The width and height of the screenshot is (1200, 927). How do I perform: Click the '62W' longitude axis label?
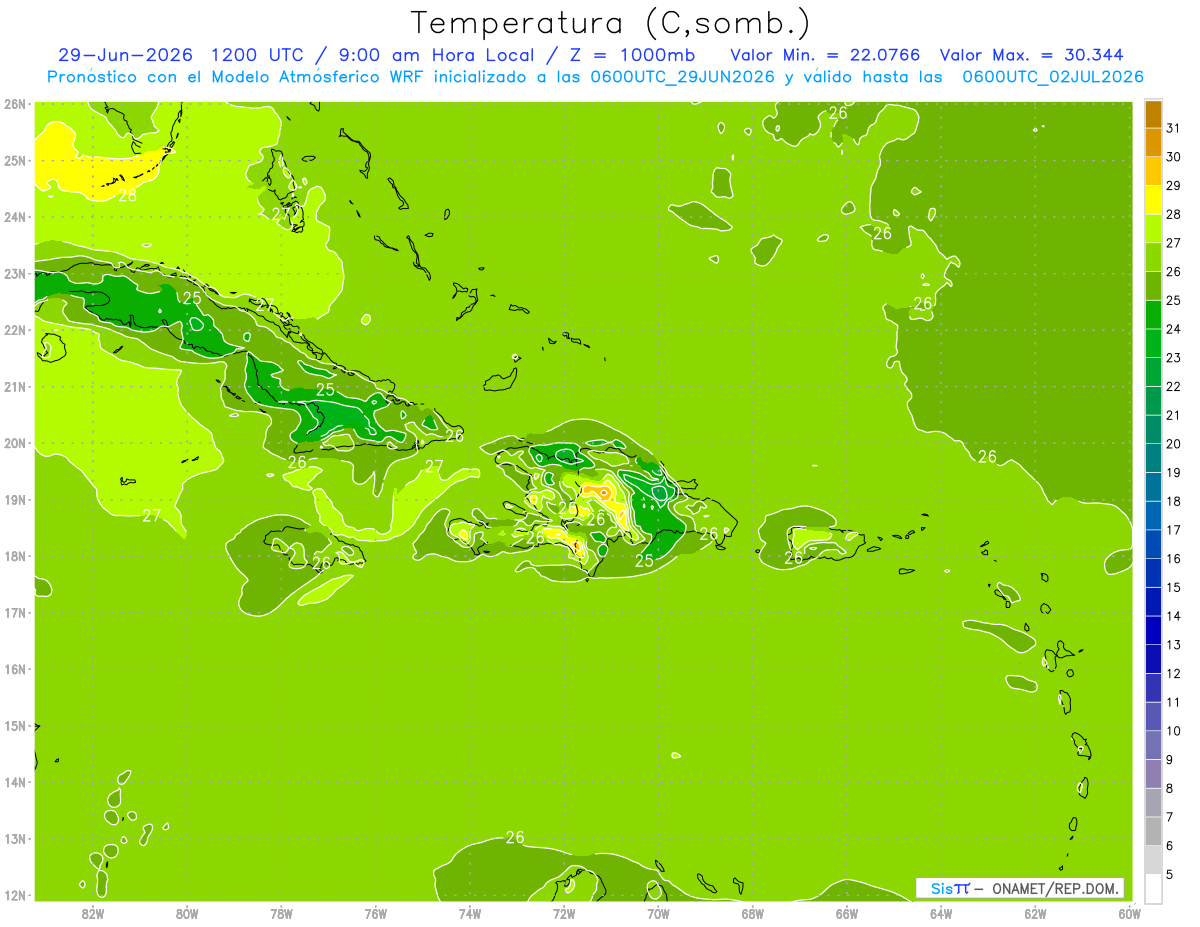[x=1035, y=913]
